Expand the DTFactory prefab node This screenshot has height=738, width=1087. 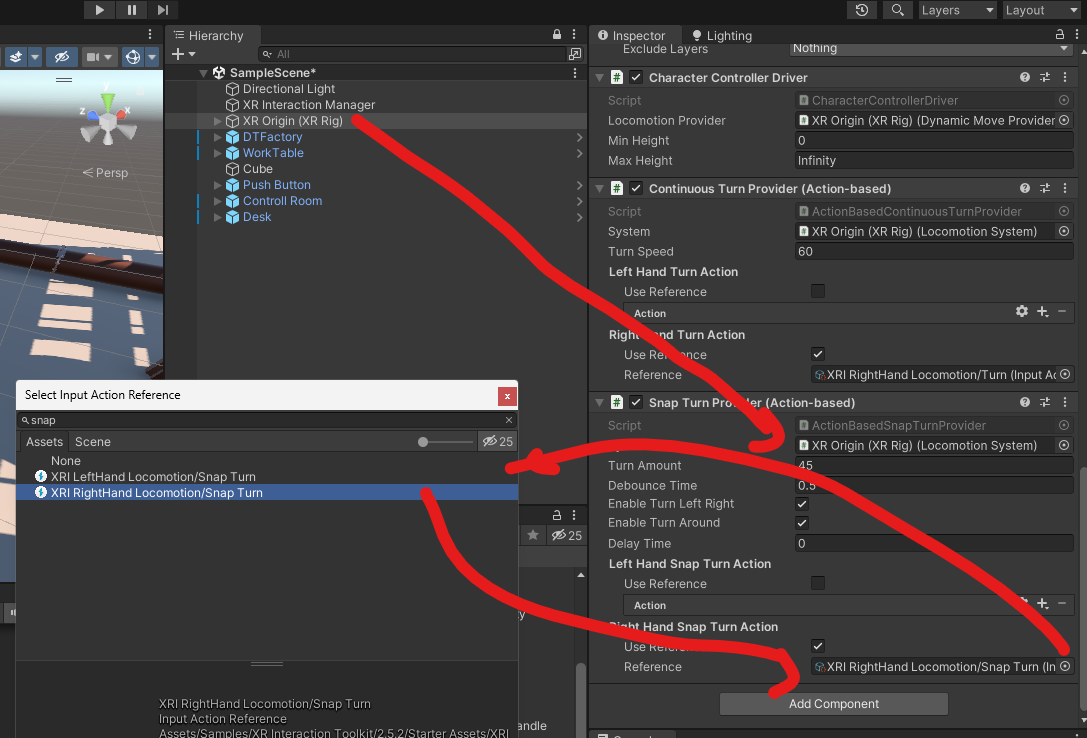[217, 137]
